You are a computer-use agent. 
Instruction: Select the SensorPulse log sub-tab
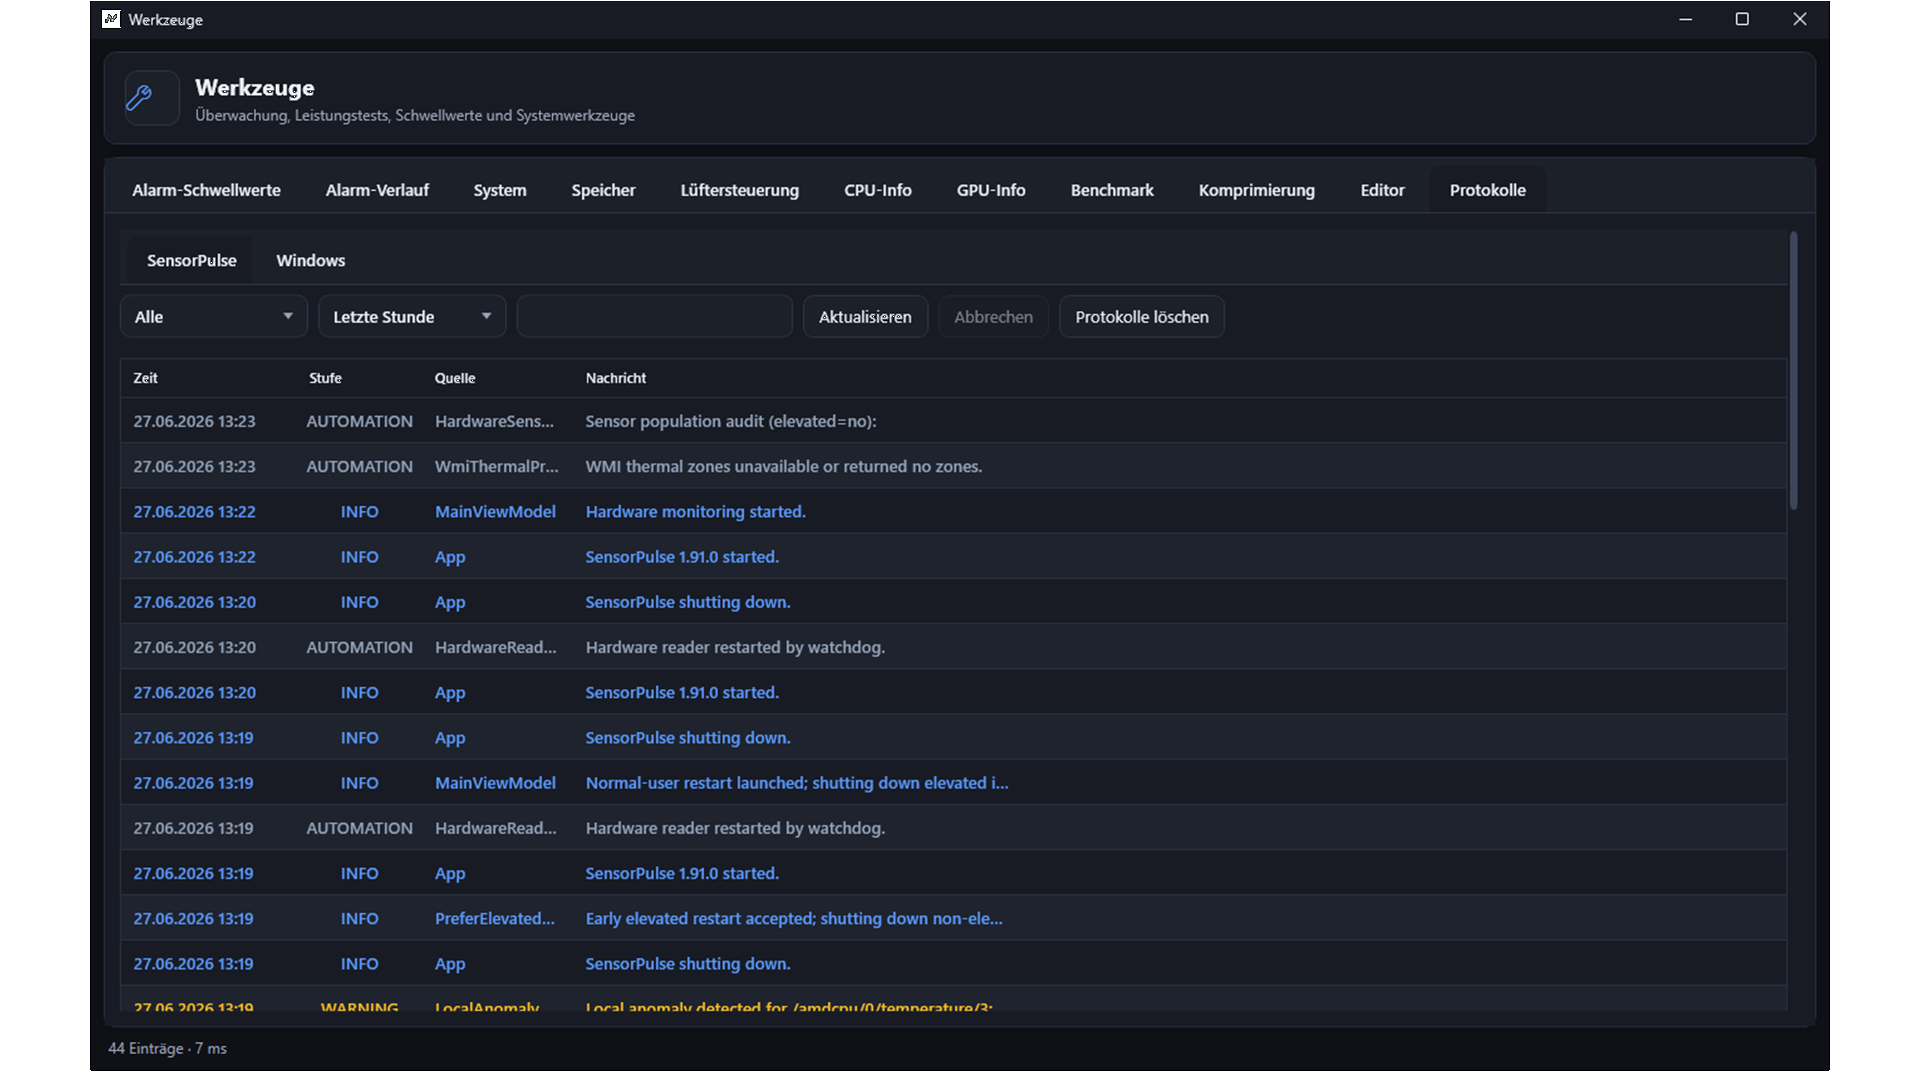pos(192,260)
